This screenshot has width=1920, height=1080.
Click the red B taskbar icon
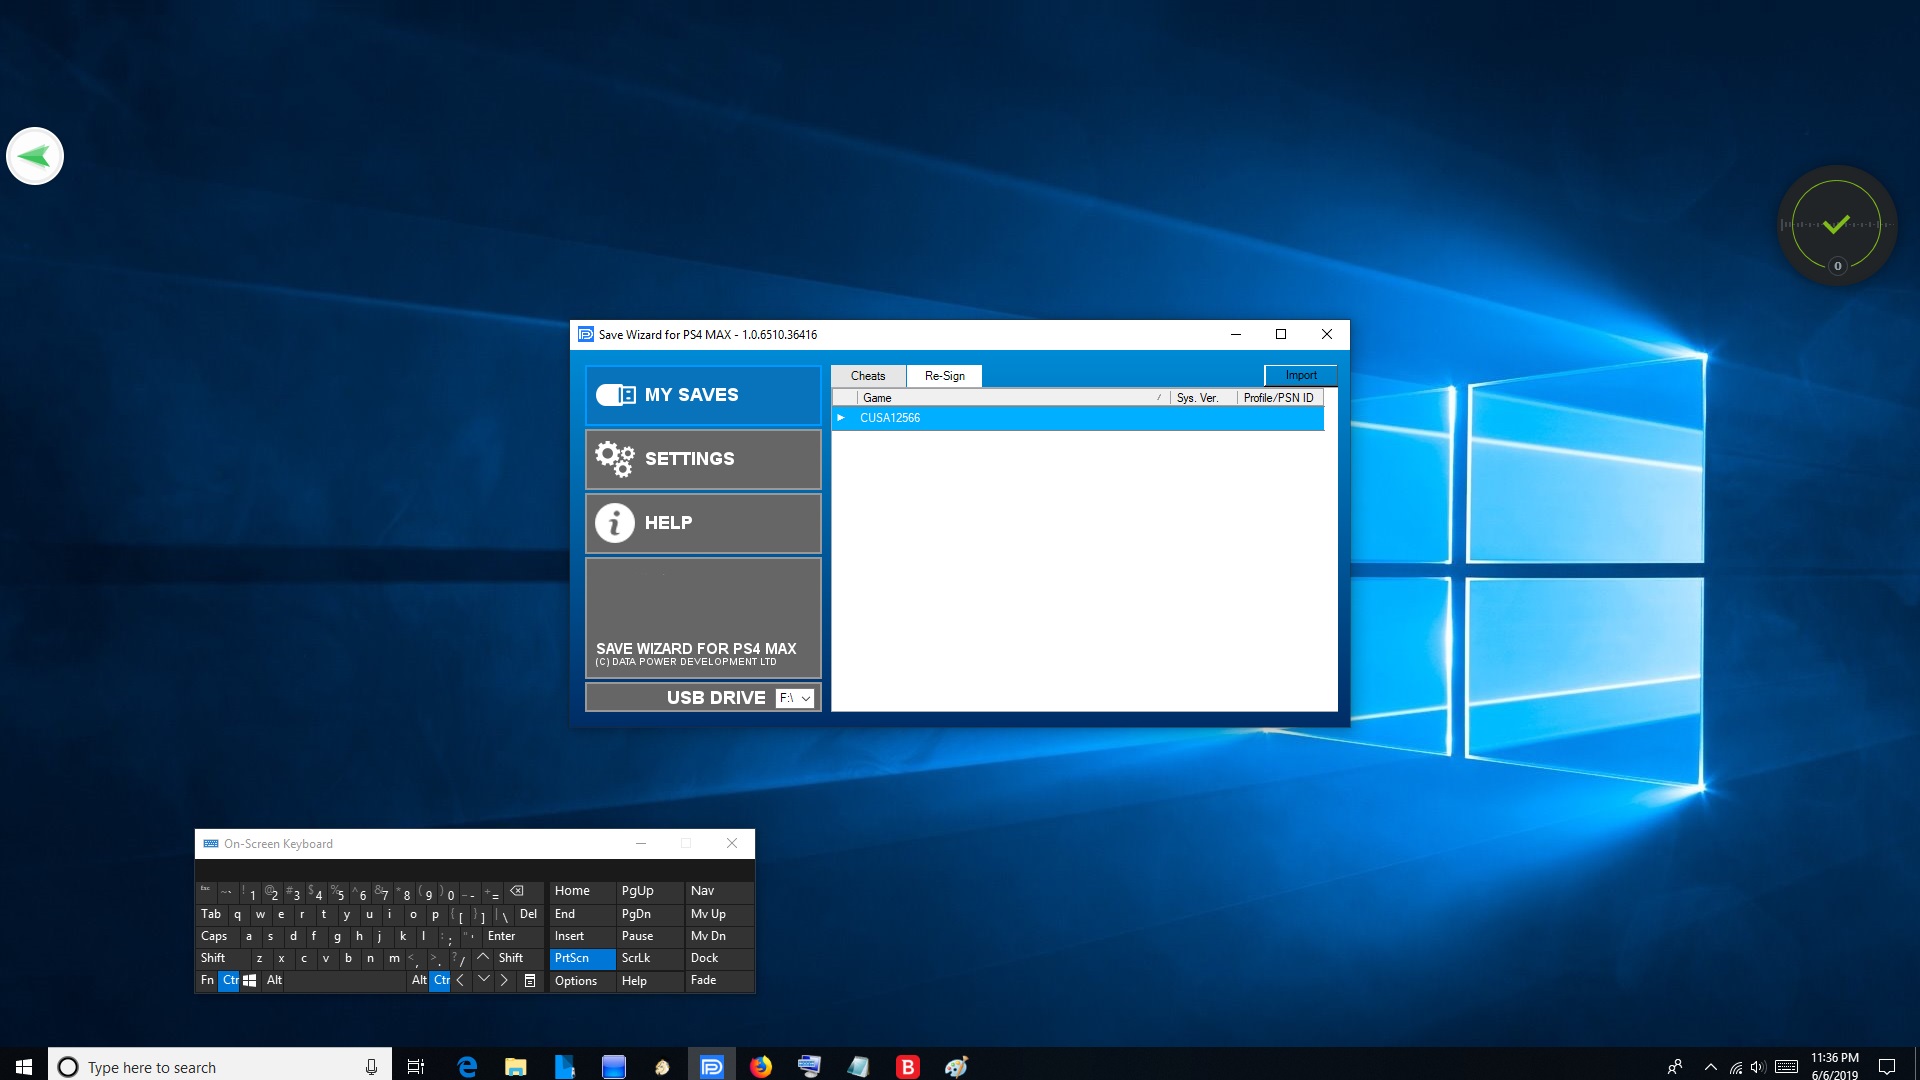coord(908,1066)
